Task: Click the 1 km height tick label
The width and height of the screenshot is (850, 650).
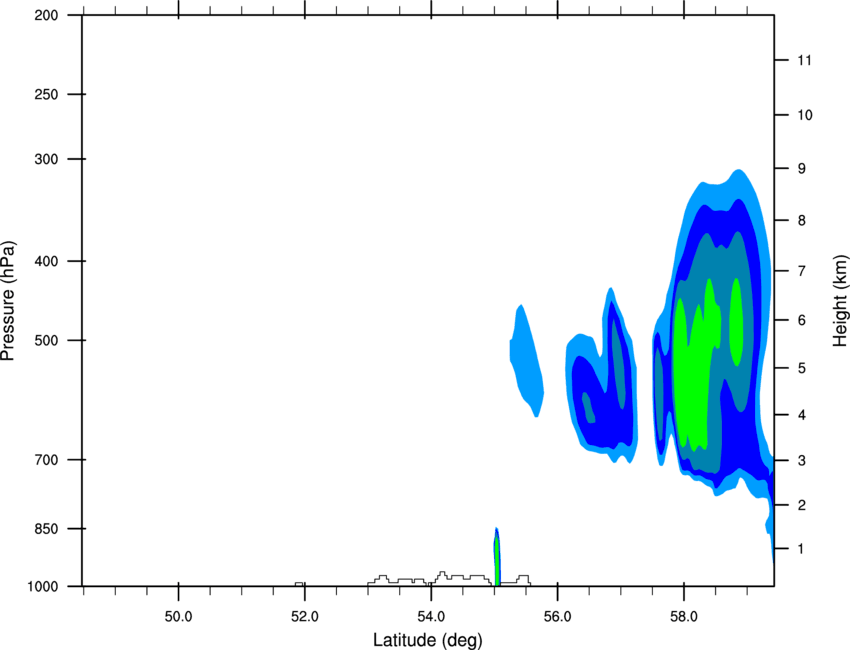Action: [x=802, y=549]
